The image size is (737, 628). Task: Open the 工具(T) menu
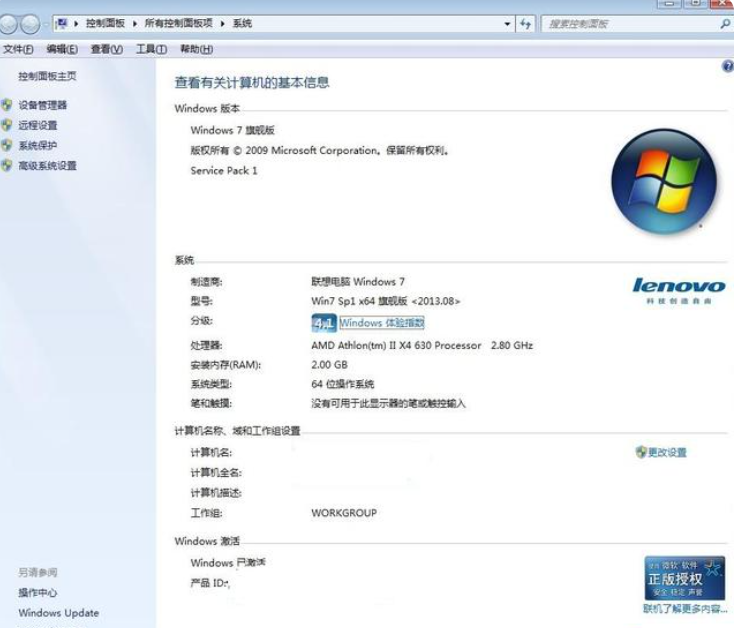tap(151, 49)
